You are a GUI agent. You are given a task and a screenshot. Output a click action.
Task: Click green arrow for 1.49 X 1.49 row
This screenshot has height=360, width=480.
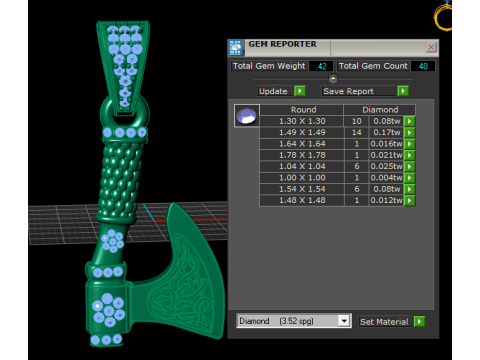pos(409,133)
